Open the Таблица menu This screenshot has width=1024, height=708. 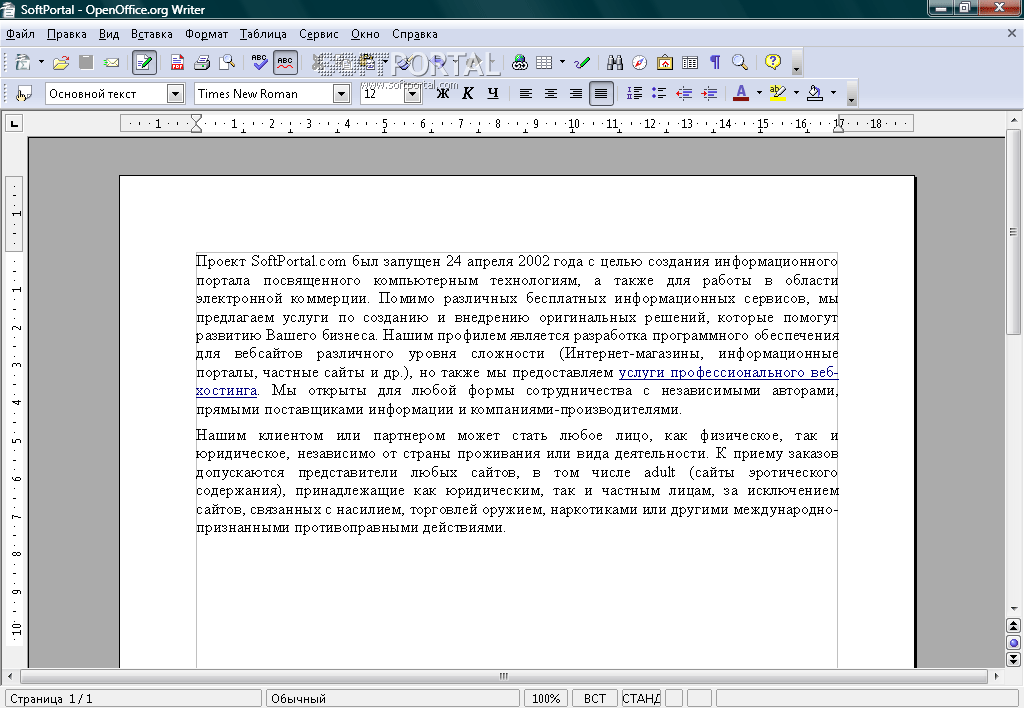tap(263, 34)
